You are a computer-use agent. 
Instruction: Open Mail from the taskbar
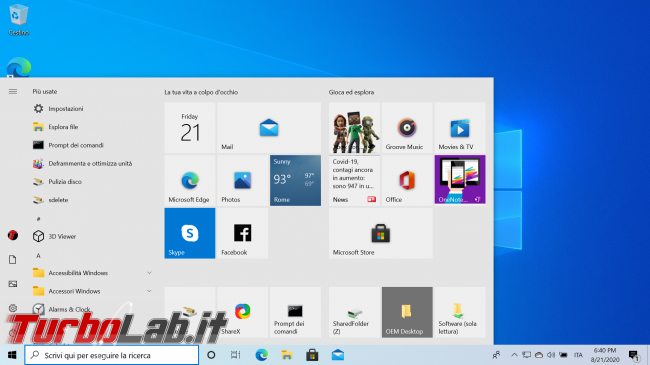(337, 355)
